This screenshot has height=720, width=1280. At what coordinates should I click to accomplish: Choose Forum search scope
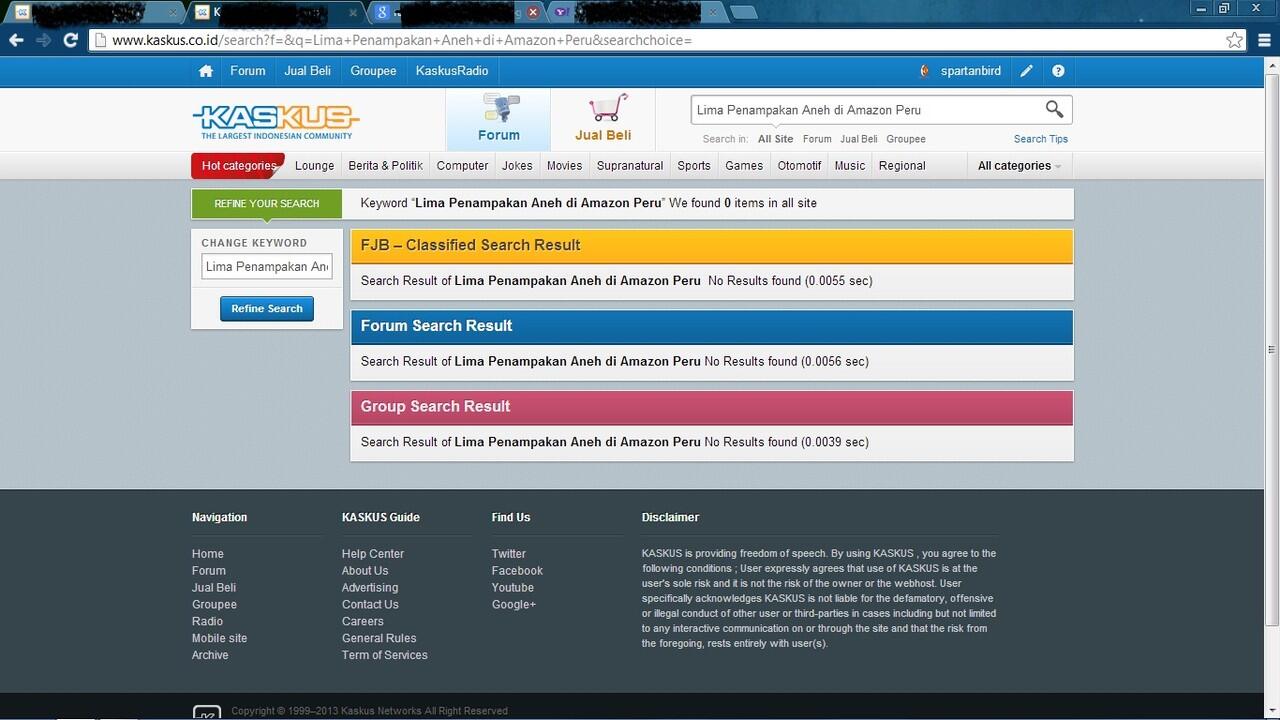coord(817,139)
